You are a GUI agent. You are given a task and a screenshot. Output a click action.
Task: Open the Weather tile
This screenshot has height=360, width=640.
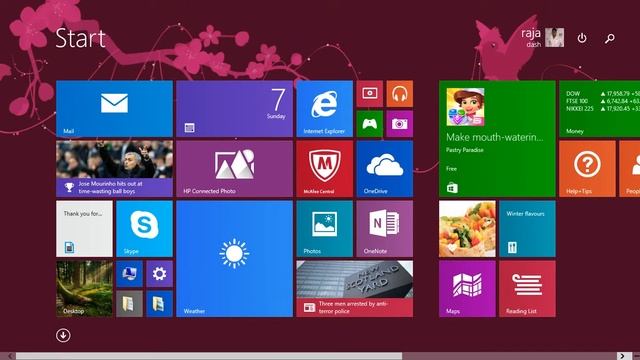tap(234, 259)
